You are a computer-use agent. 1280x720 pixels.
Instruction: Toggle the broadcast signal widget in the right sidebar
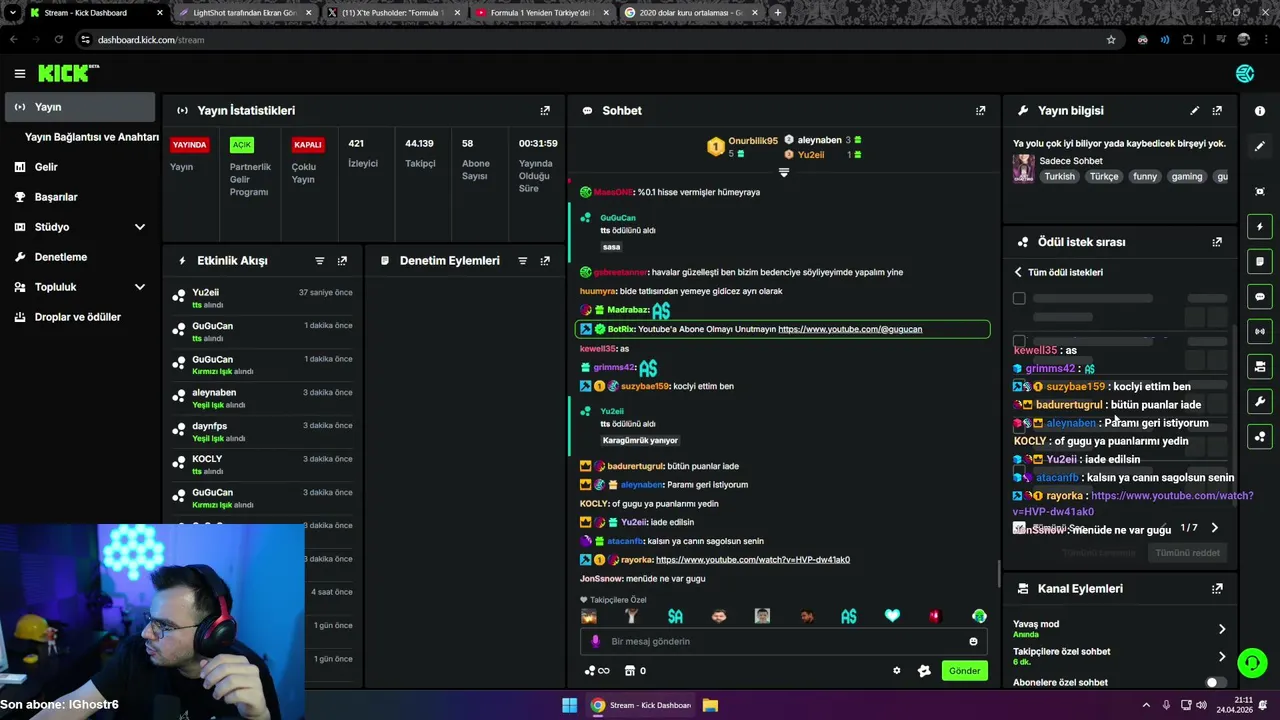pyautogui.click(x=1260, y=331)
